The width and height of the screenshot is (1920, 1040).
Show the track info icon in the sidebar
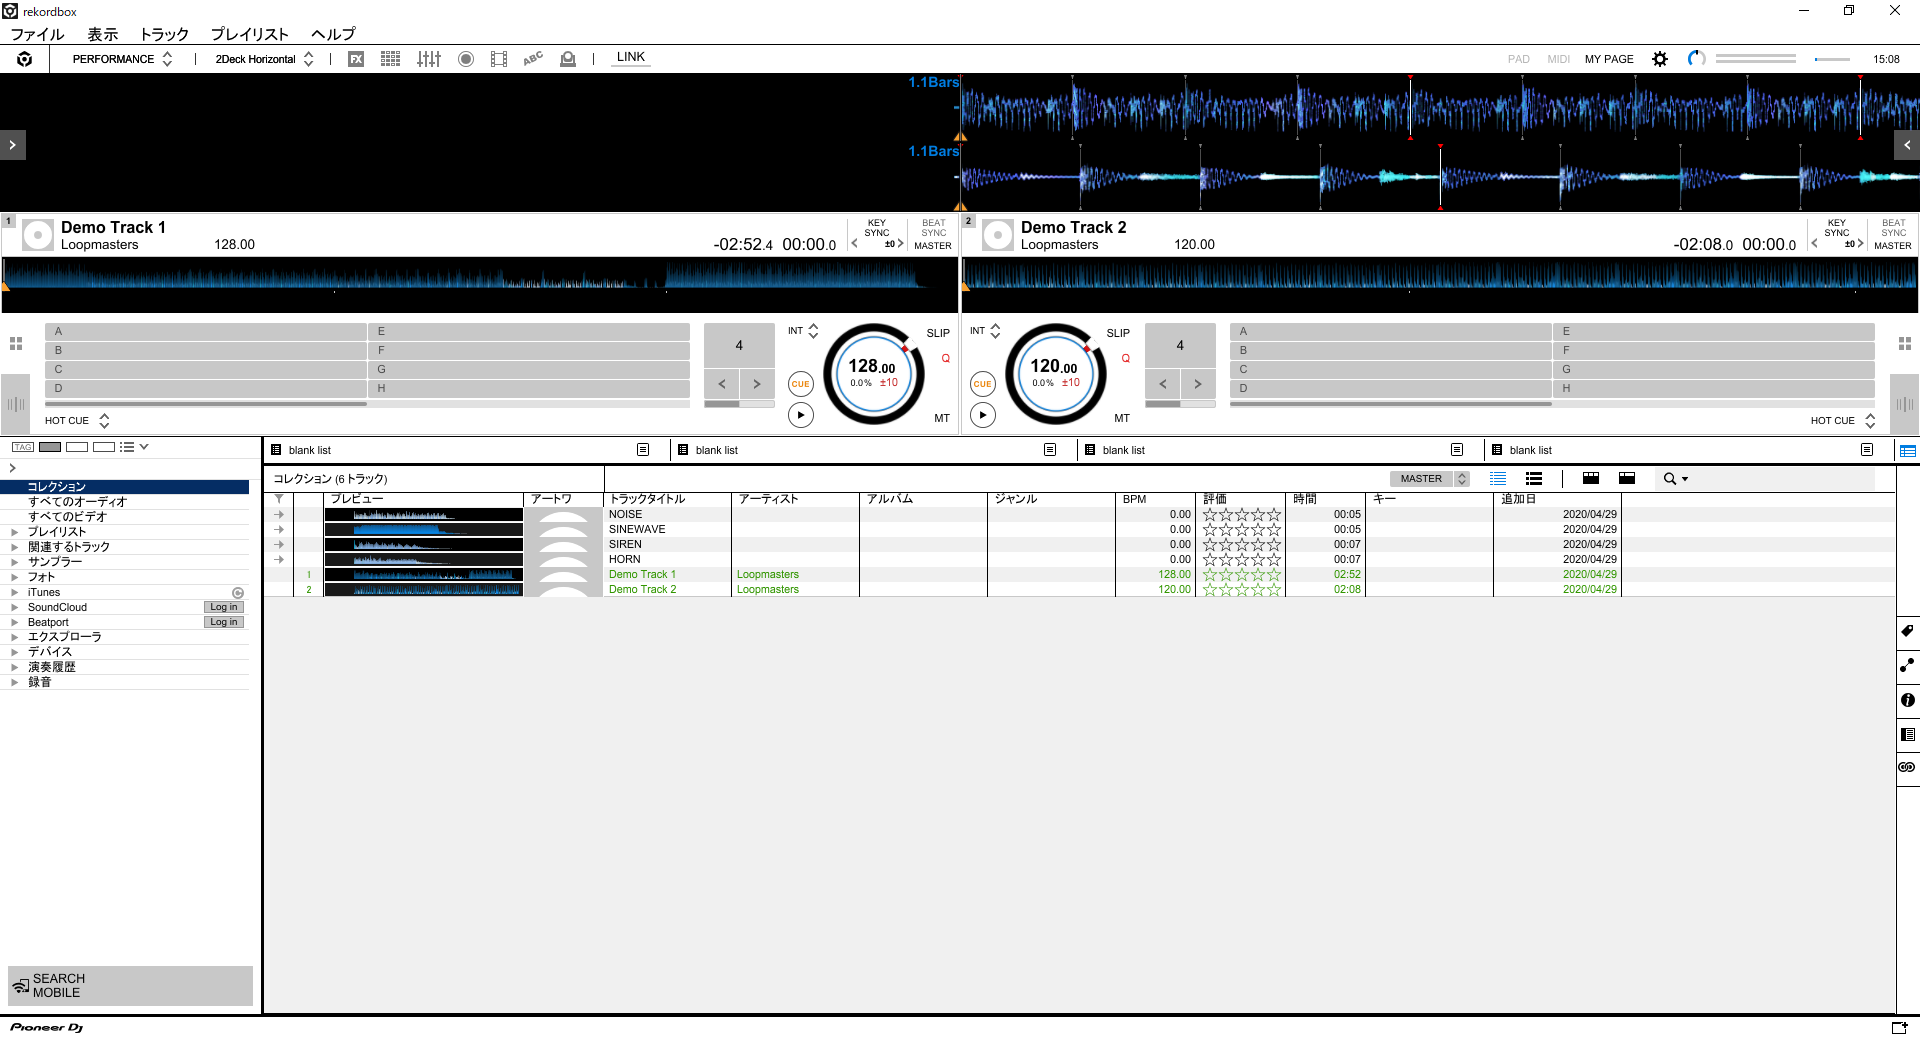pyautogui.click(x=1907, y=700)
